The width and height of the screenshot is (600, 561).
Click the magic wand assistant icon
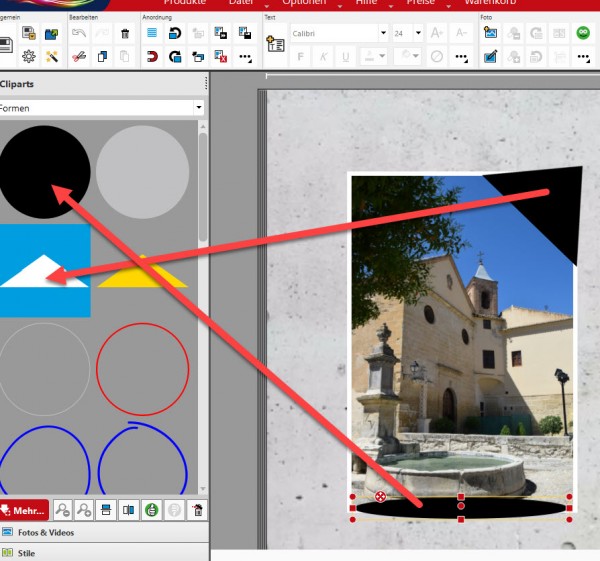[51, 57]
